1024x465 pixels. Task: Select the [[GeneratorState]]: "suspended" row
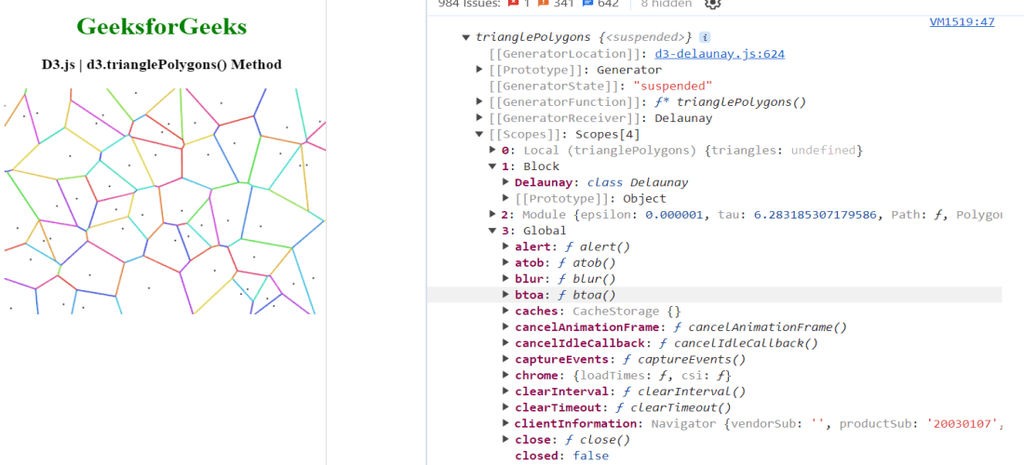coord(601,86)
